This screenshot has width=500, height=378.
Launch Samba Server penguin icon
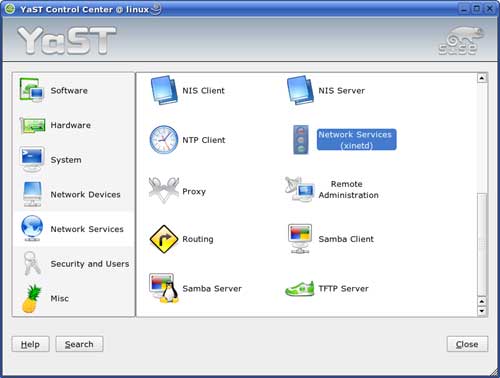tap(164, 288)
